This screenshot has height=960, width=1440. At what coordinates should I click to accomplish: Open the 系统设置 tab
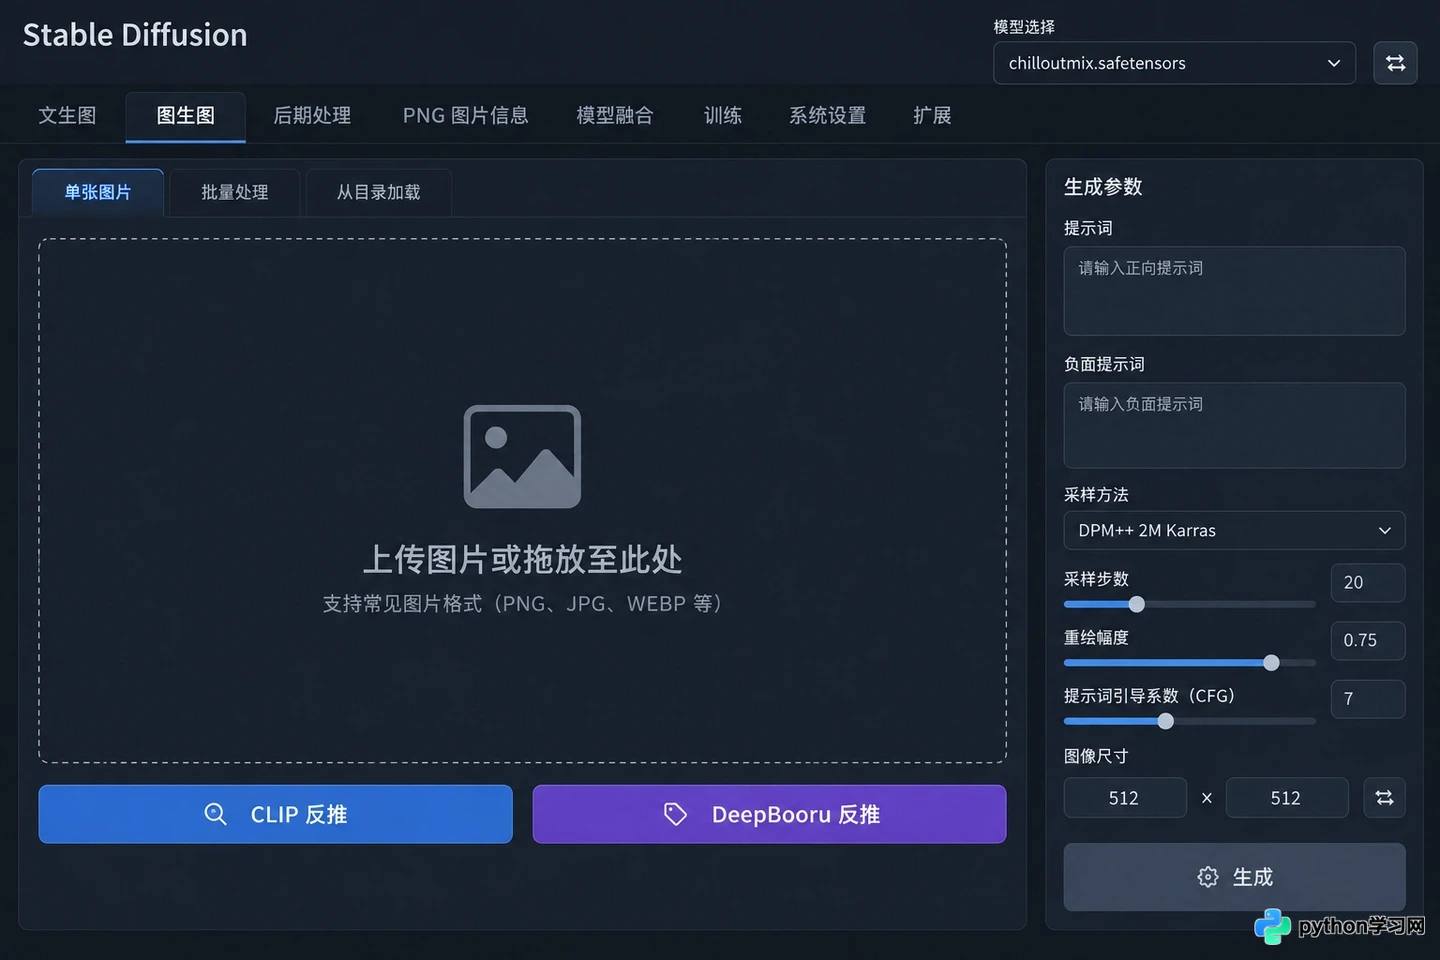click(x=828, y=116)
